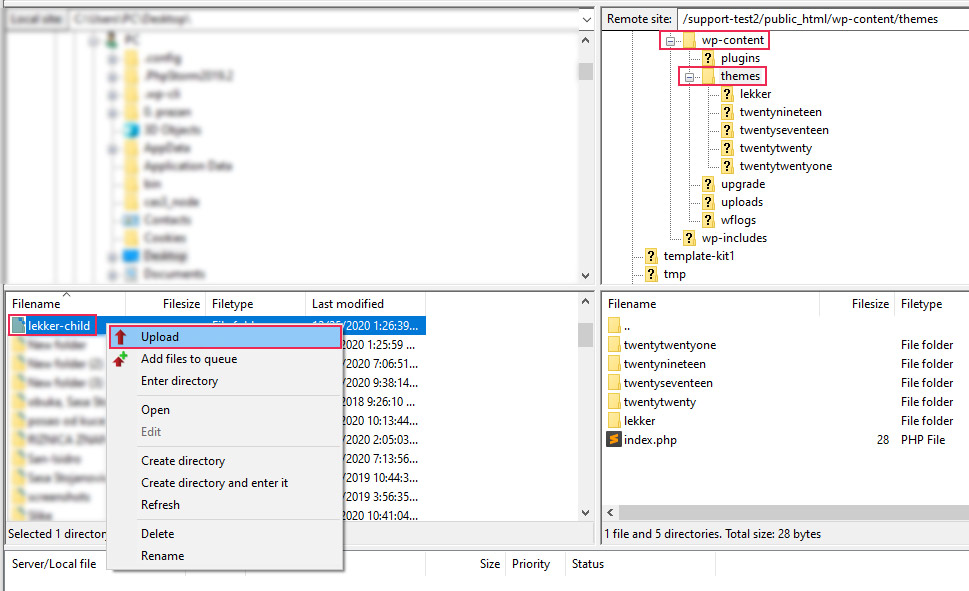Select twentytwentyone in the remote tree

point(785,166)
